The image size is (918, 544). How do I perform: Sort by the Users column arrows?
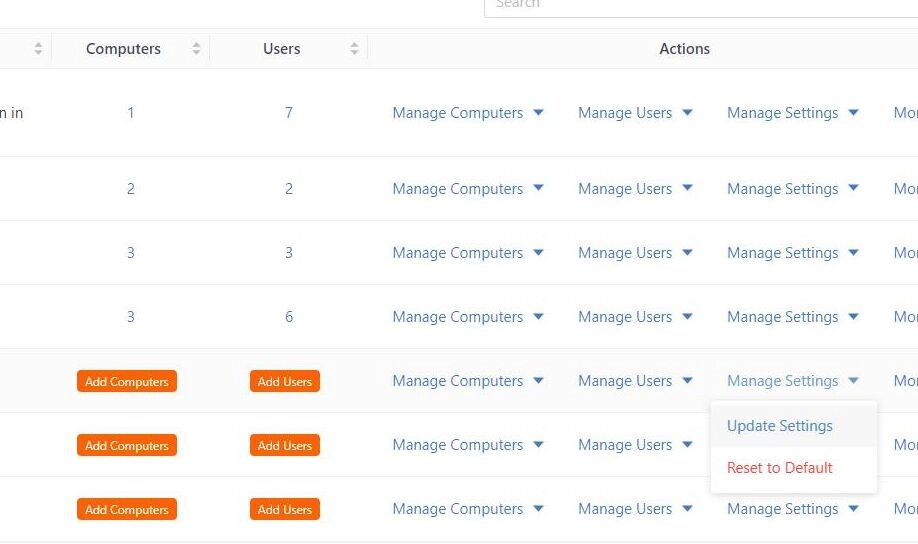[x=354, y=49]
